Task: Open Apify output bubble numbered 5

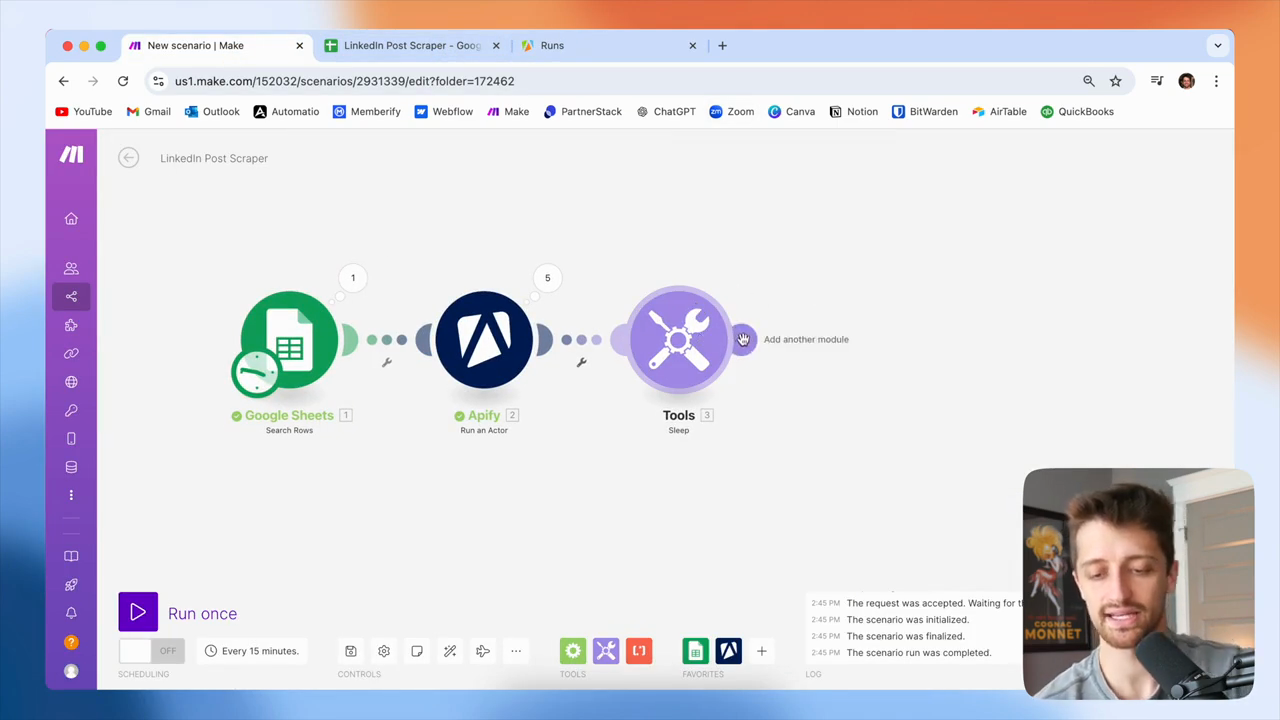Action: pyautogui.click(x=547, y=278)
